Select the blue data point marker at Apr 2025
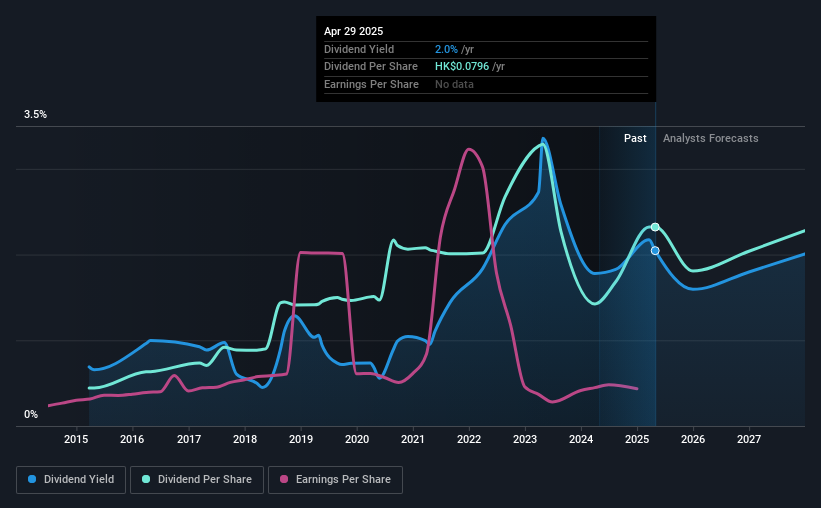The width and height of the screenshot is (821, 508). click(x=655, y=251)
